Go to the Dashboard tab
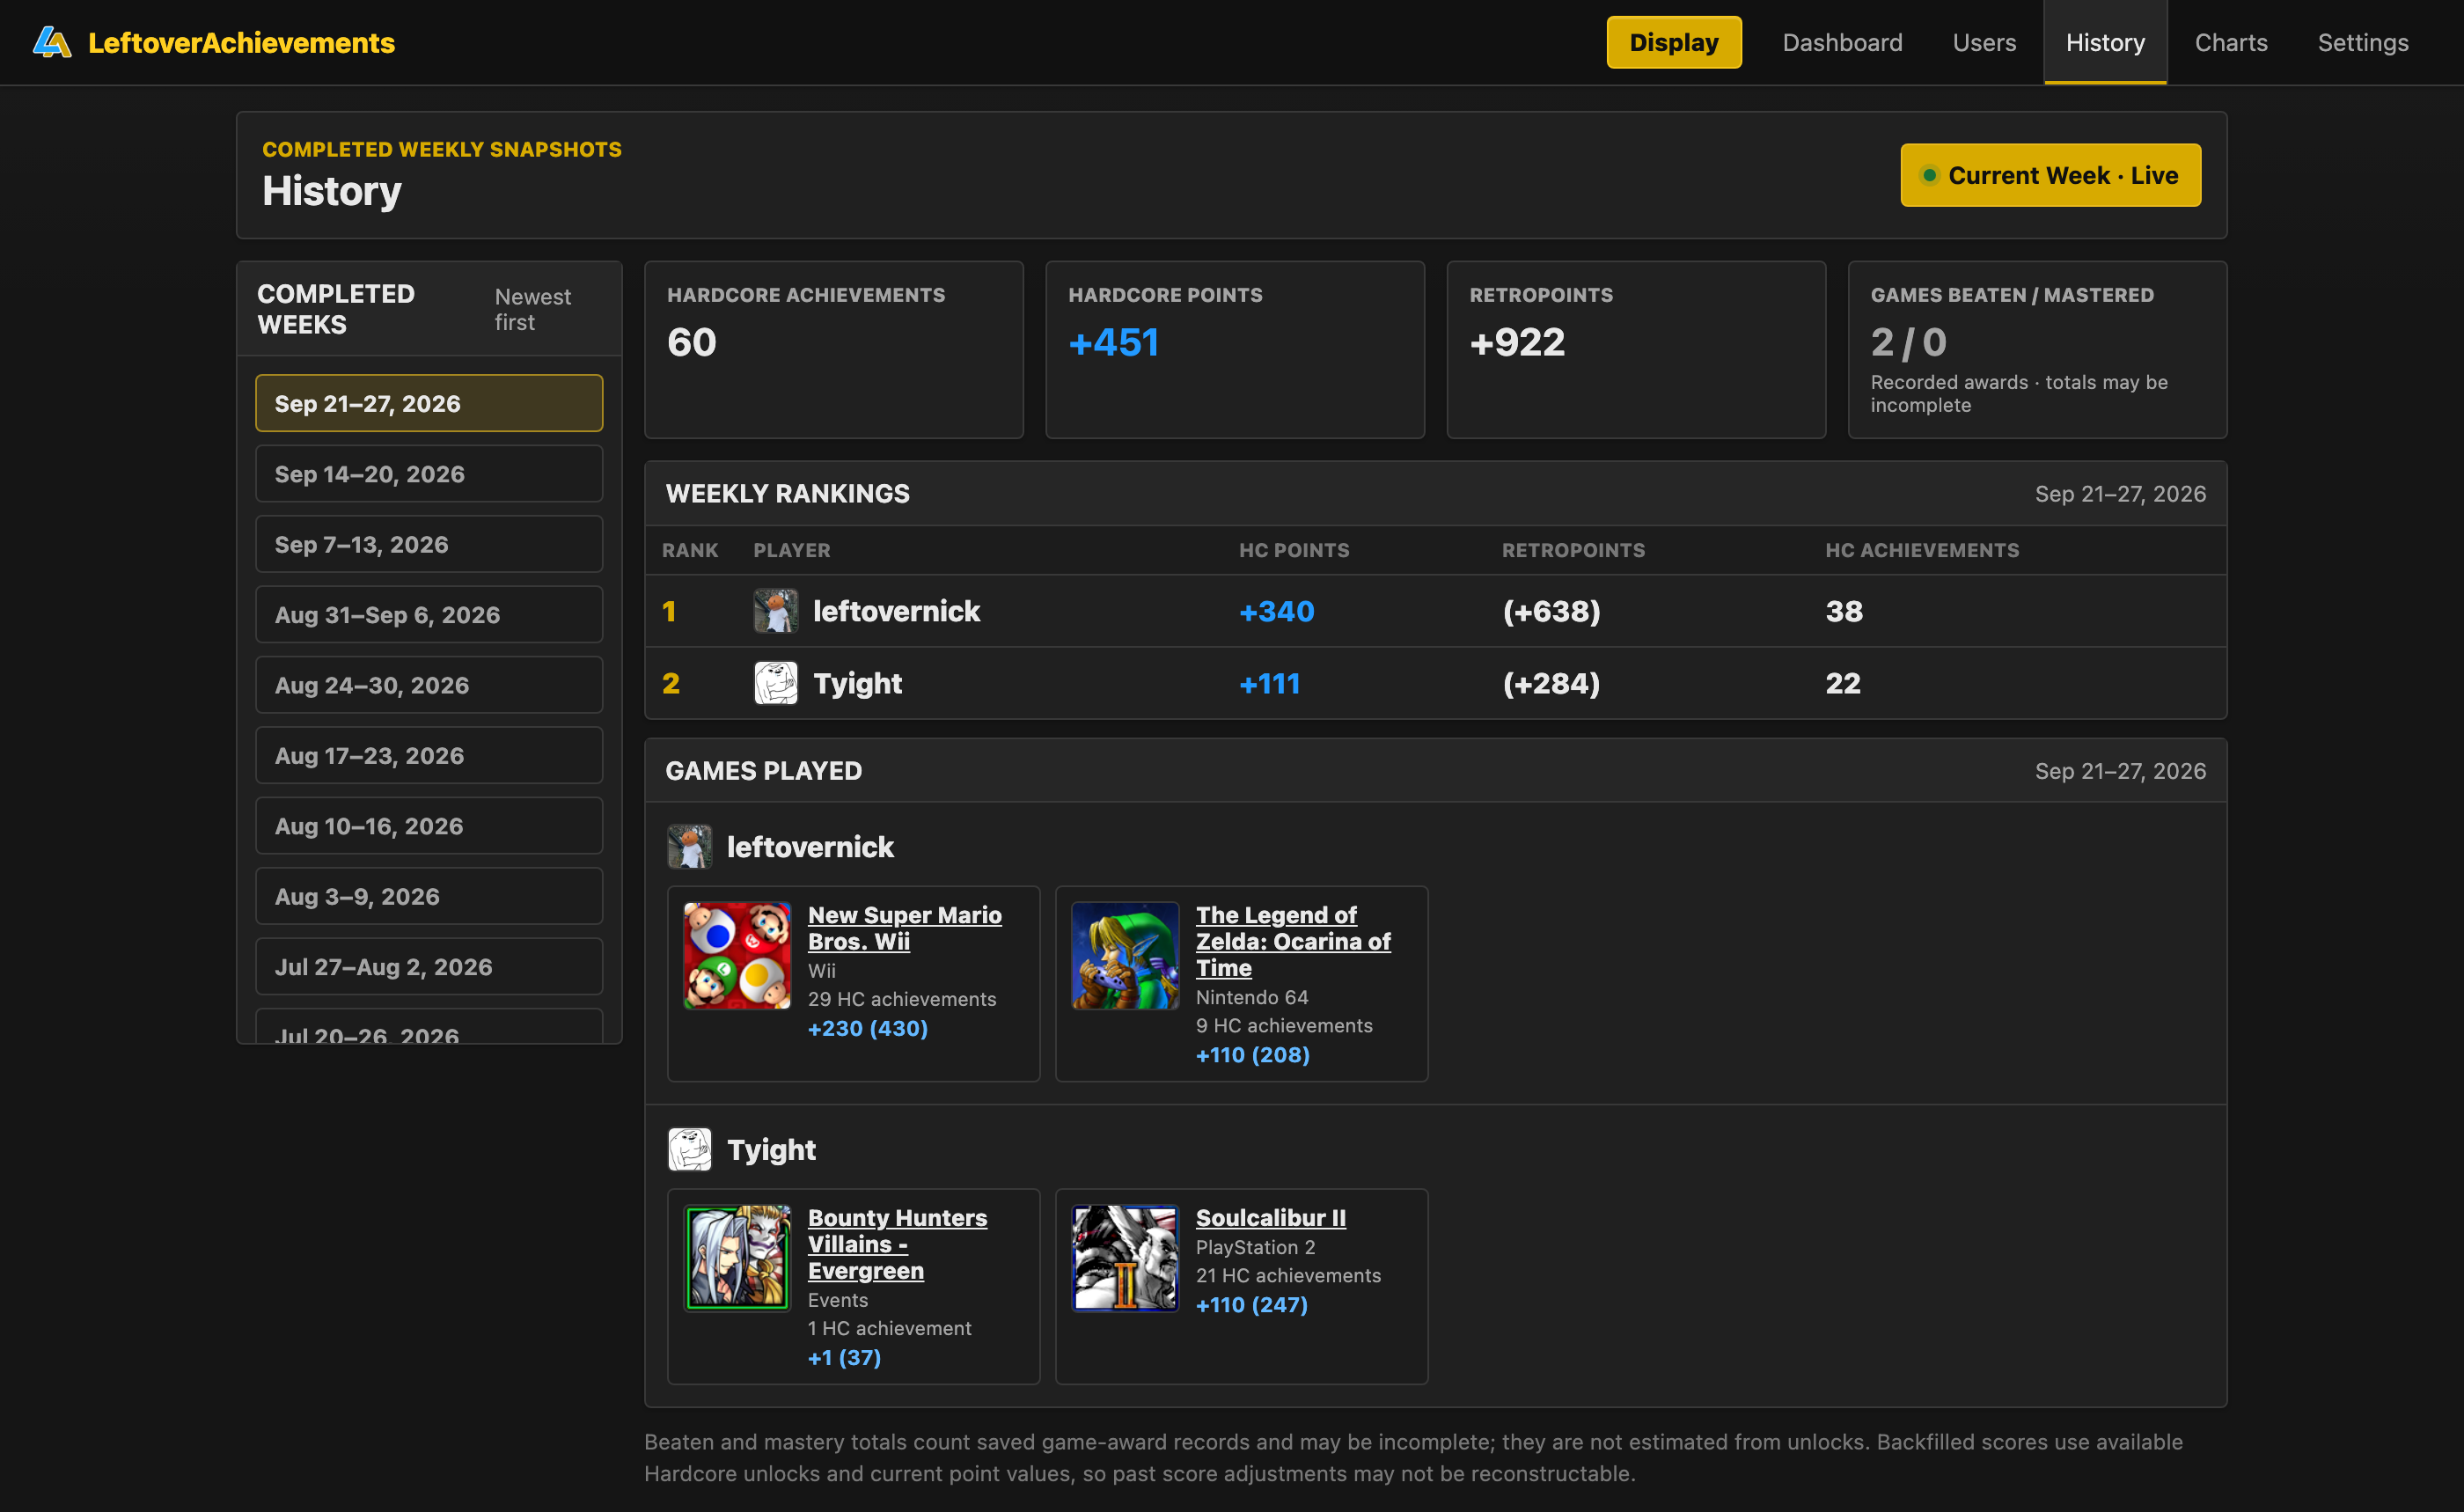2464x1512 pixels. pos(1842,42)
